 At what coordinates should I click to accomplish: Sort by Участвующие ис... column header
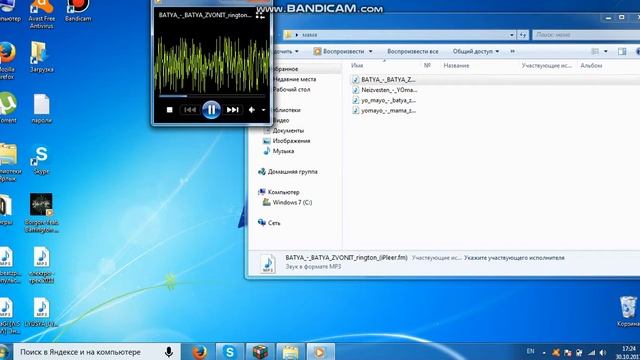[547, 65]
